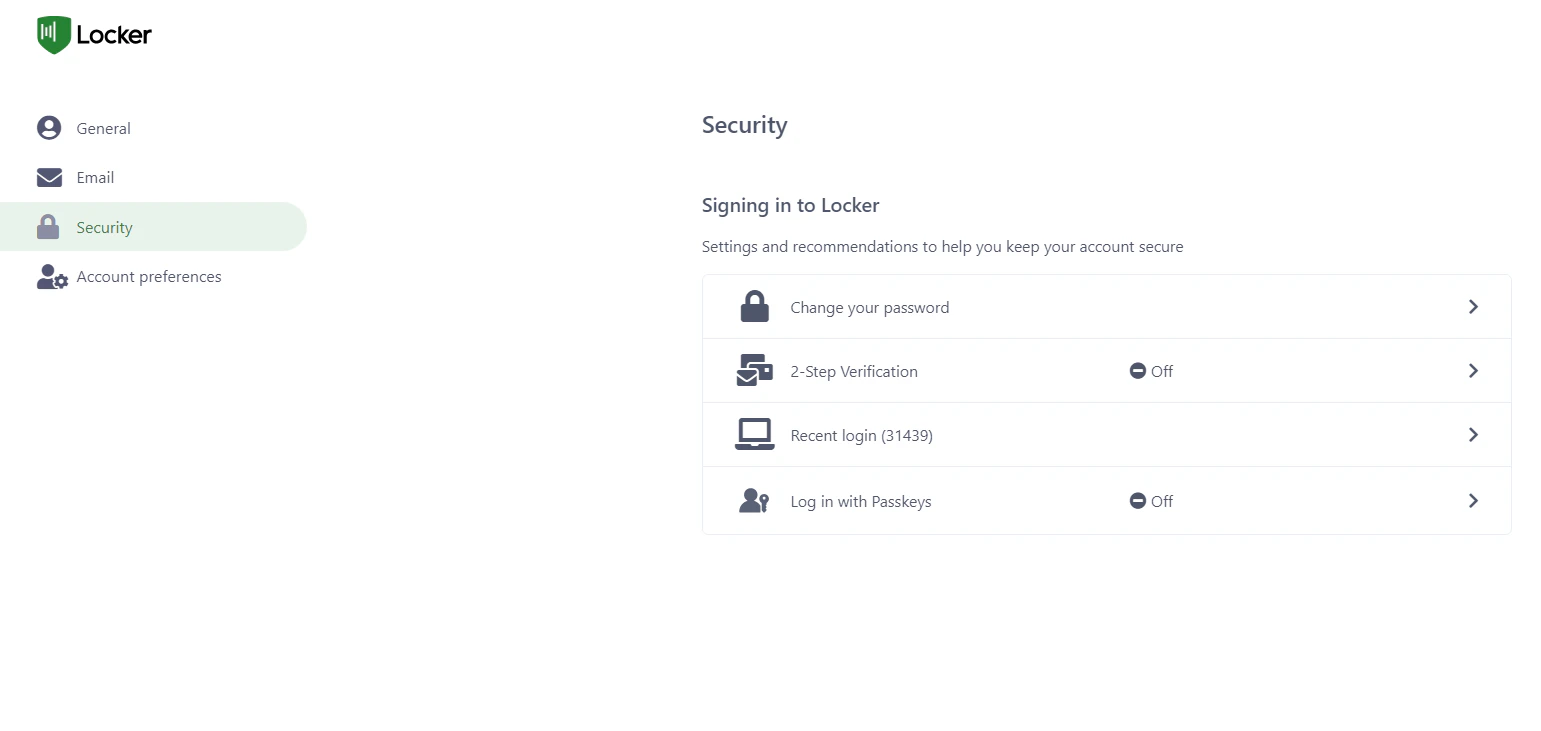
Task: Open the Account preferences section
Action: (x=148, y=277)
